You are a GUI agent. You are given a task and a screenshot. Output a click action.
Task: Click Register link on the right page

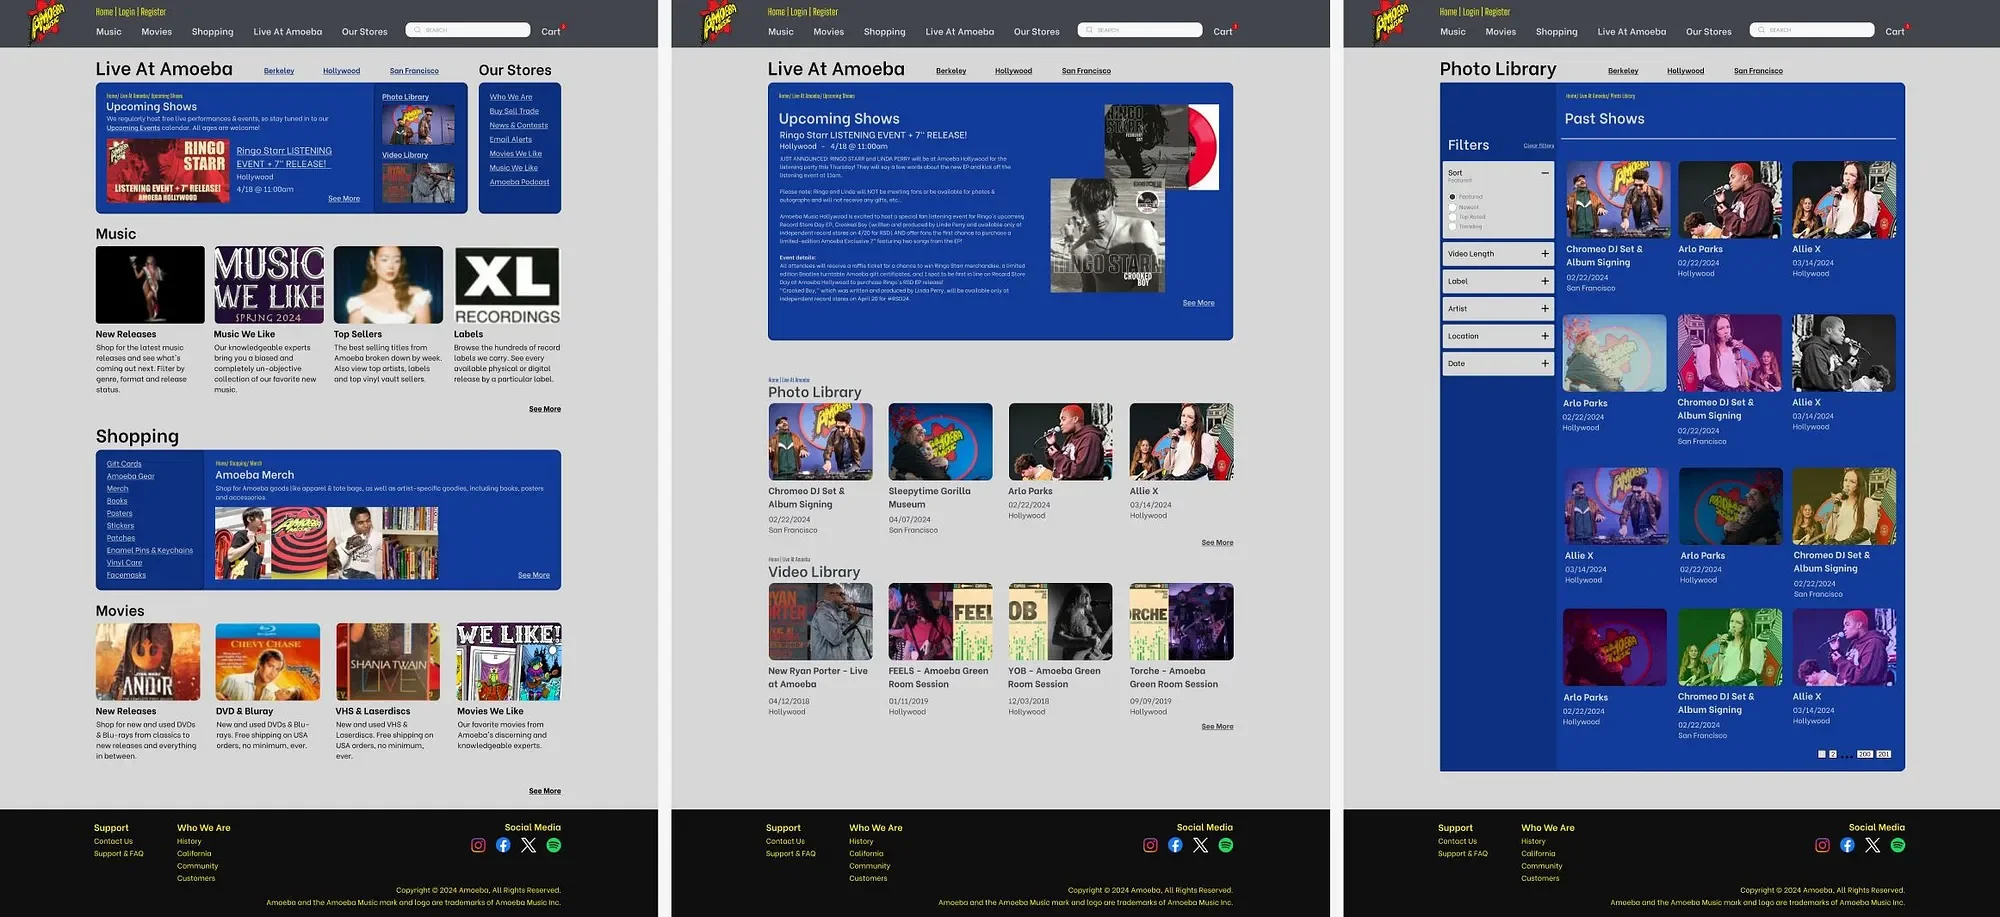pos(1497,12)
